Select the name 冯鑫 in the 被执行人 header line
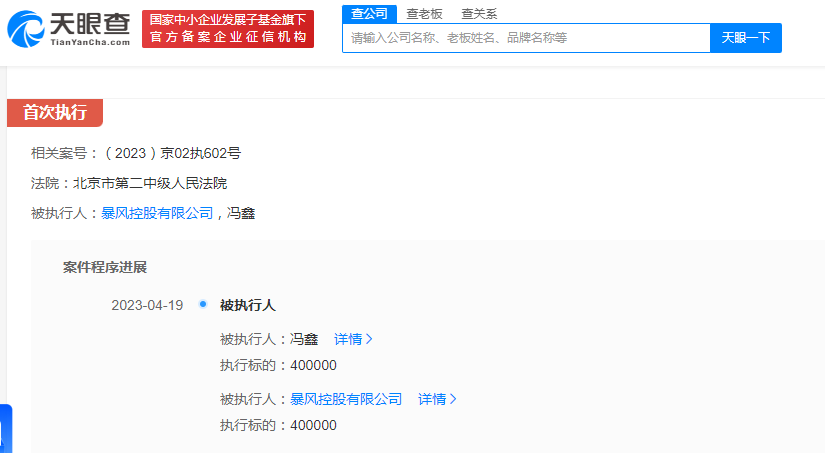Screen dimensions: 825x453 click(241, 213)
